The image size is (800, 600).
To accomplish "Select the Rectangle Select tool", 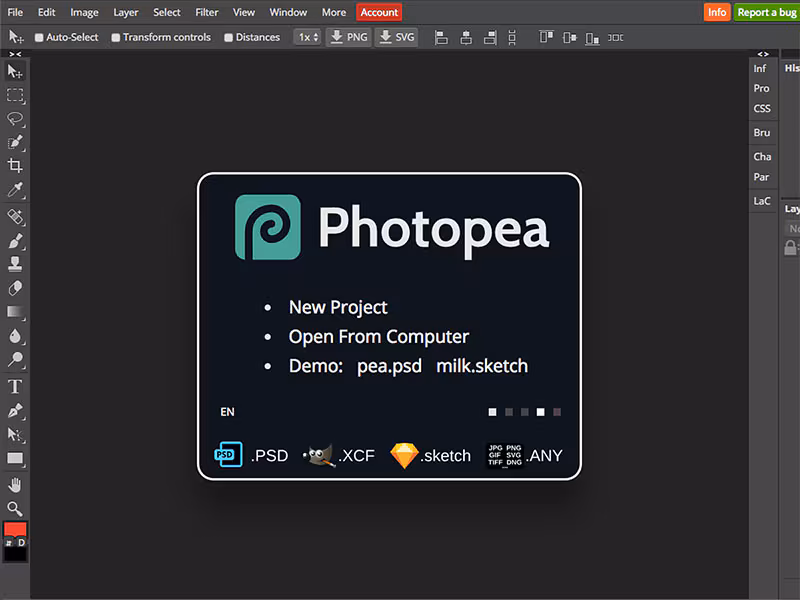I will [15, 95].
